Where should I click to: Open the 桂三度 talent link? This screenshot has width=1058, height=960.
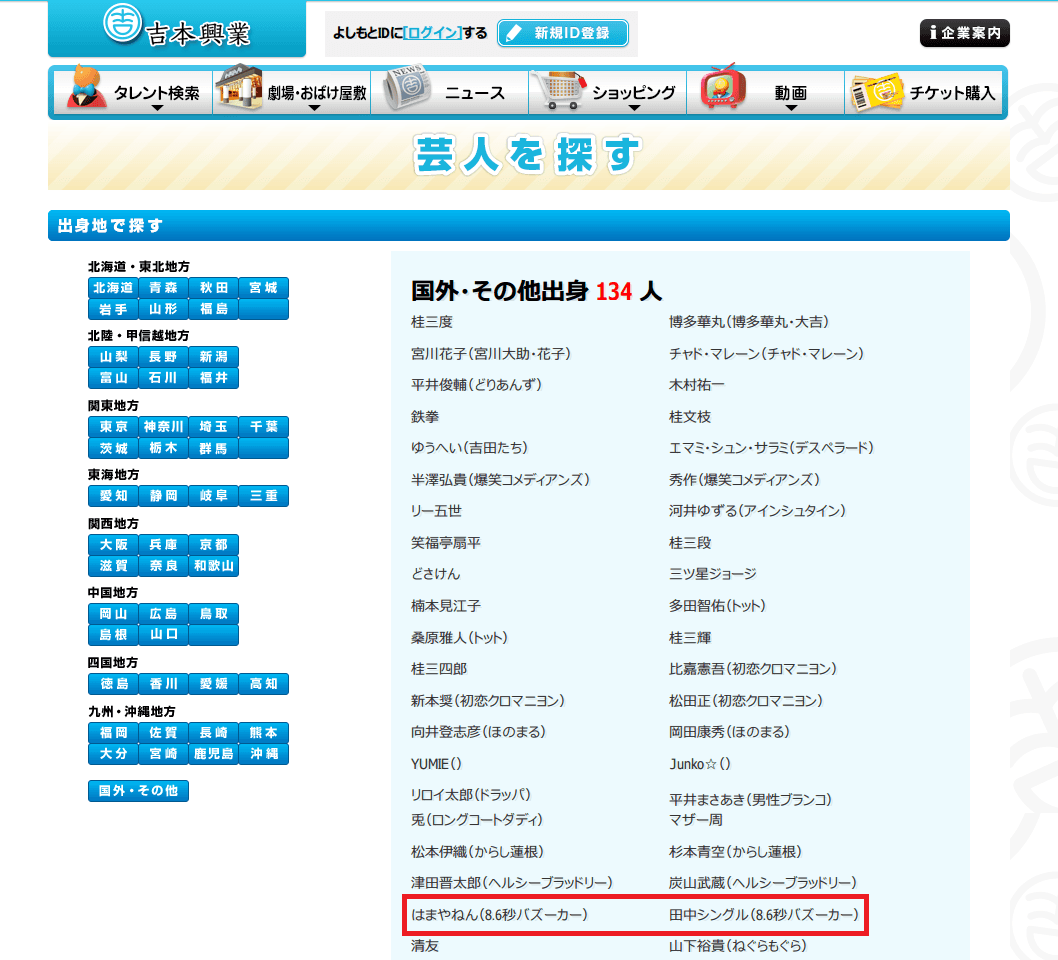click(x=432, y=322)
